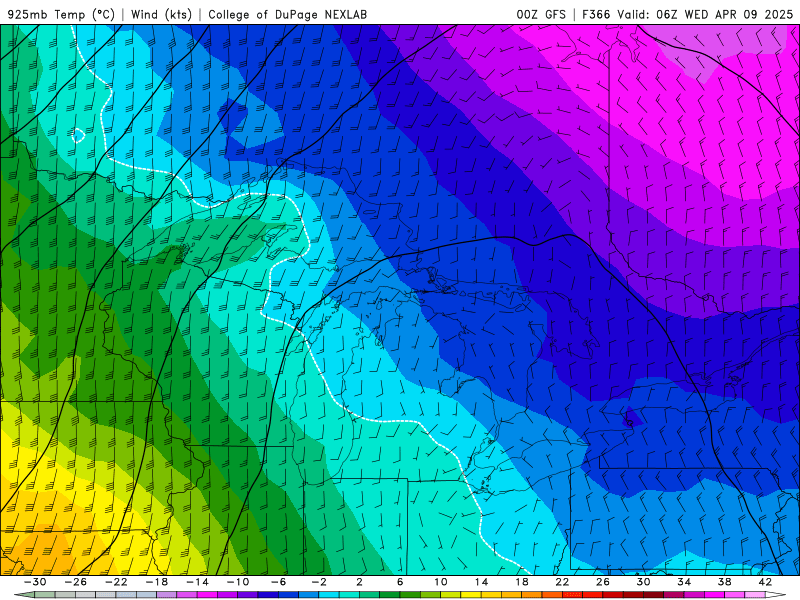Click the -26 label on the temperature legend

(x=76, y=582)
